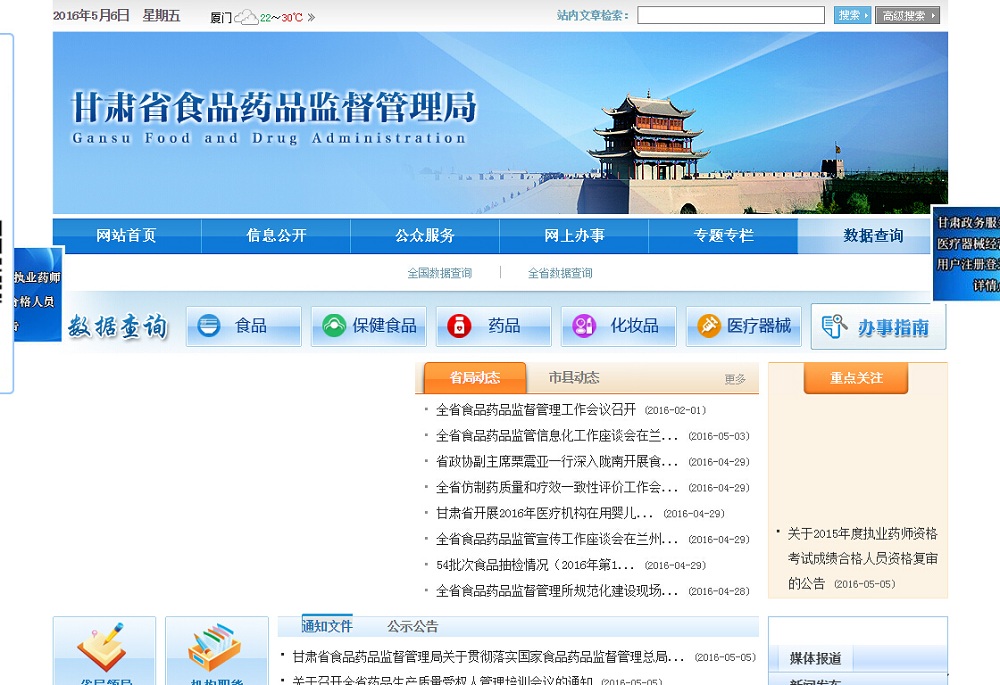Click the floating 执业药师 banner on left

(38, 294)
